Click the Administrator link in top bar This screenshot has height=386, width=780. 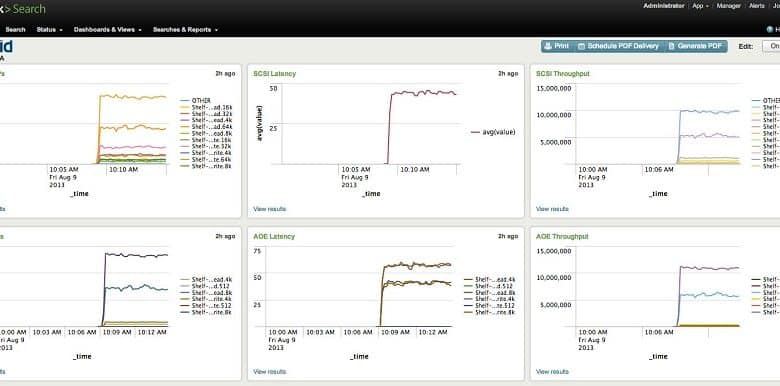coord(664,6)
